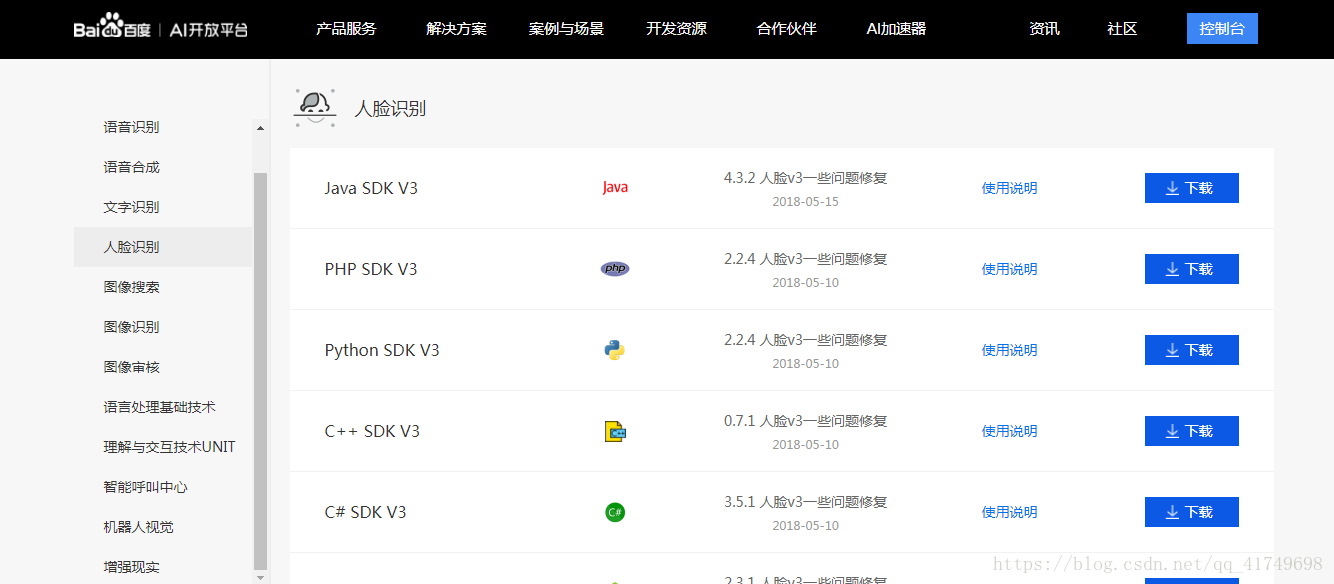Select 智能呼叫中心 in sidebar
This screenshot has width=1334, height=584.
click(145, 487)
